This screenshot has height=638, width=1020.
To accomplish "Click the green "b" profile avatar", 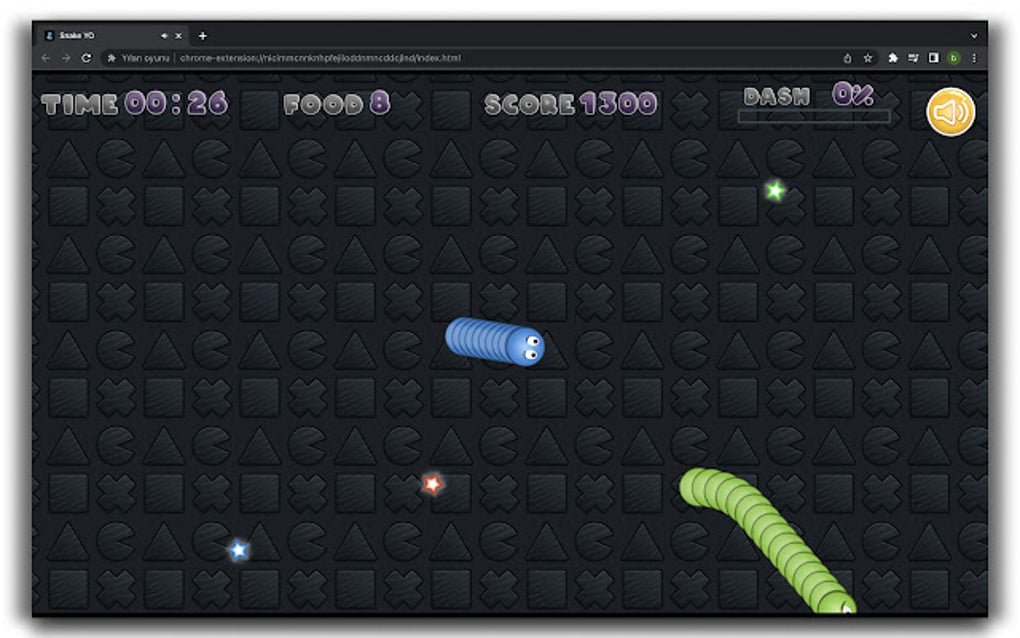I will point(954,58).
